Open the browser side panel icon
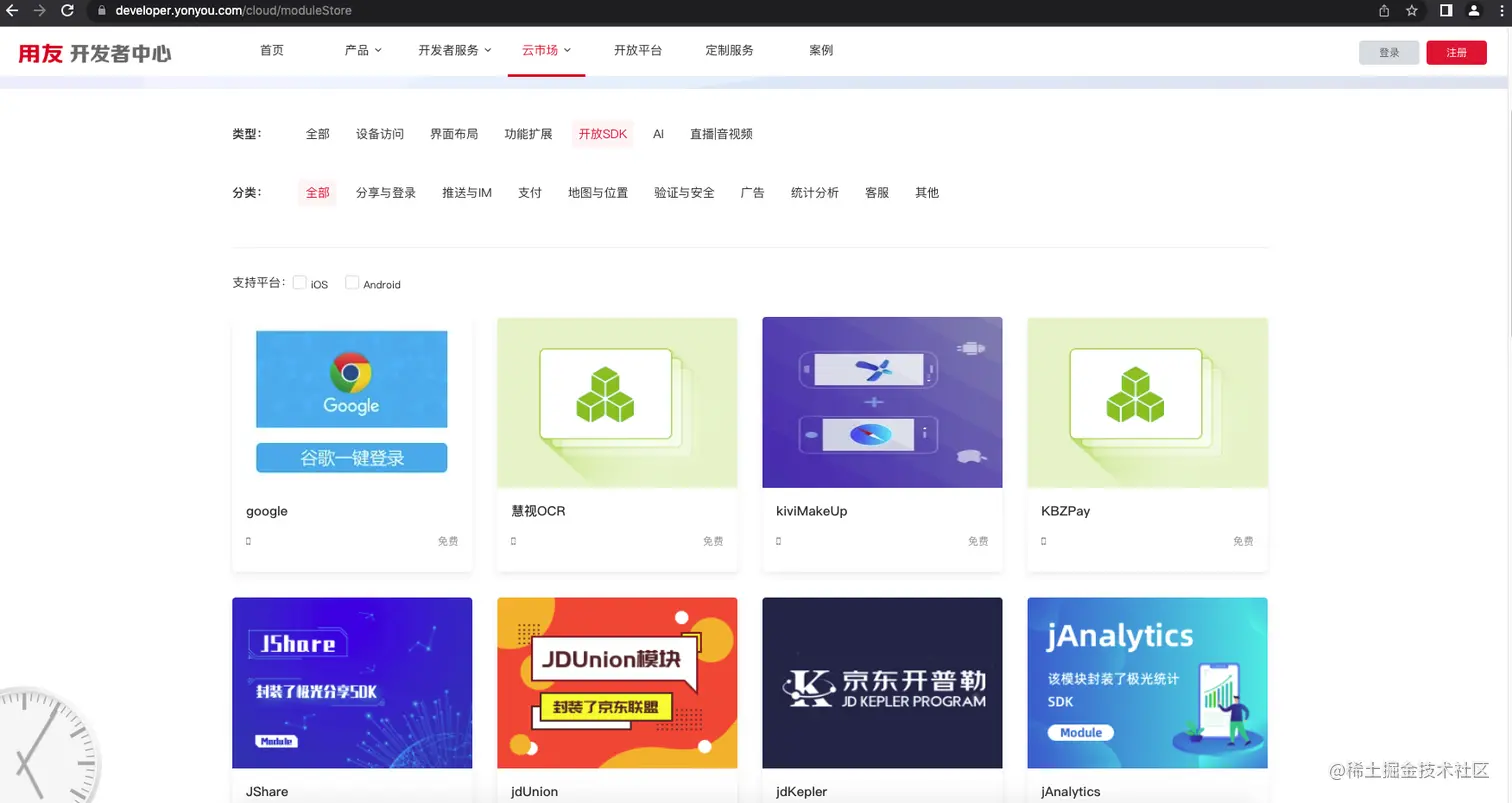 [1446, 10]
